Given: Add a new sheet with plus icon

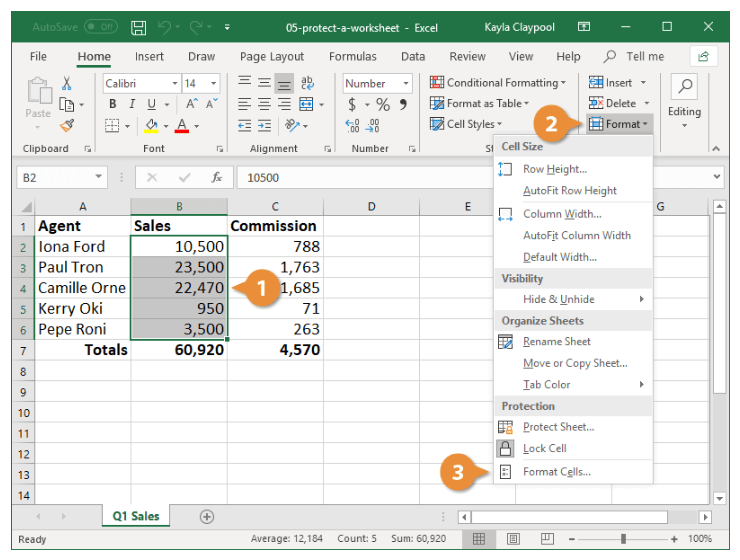Looking at the screenshot, I should tap(207, 517).
